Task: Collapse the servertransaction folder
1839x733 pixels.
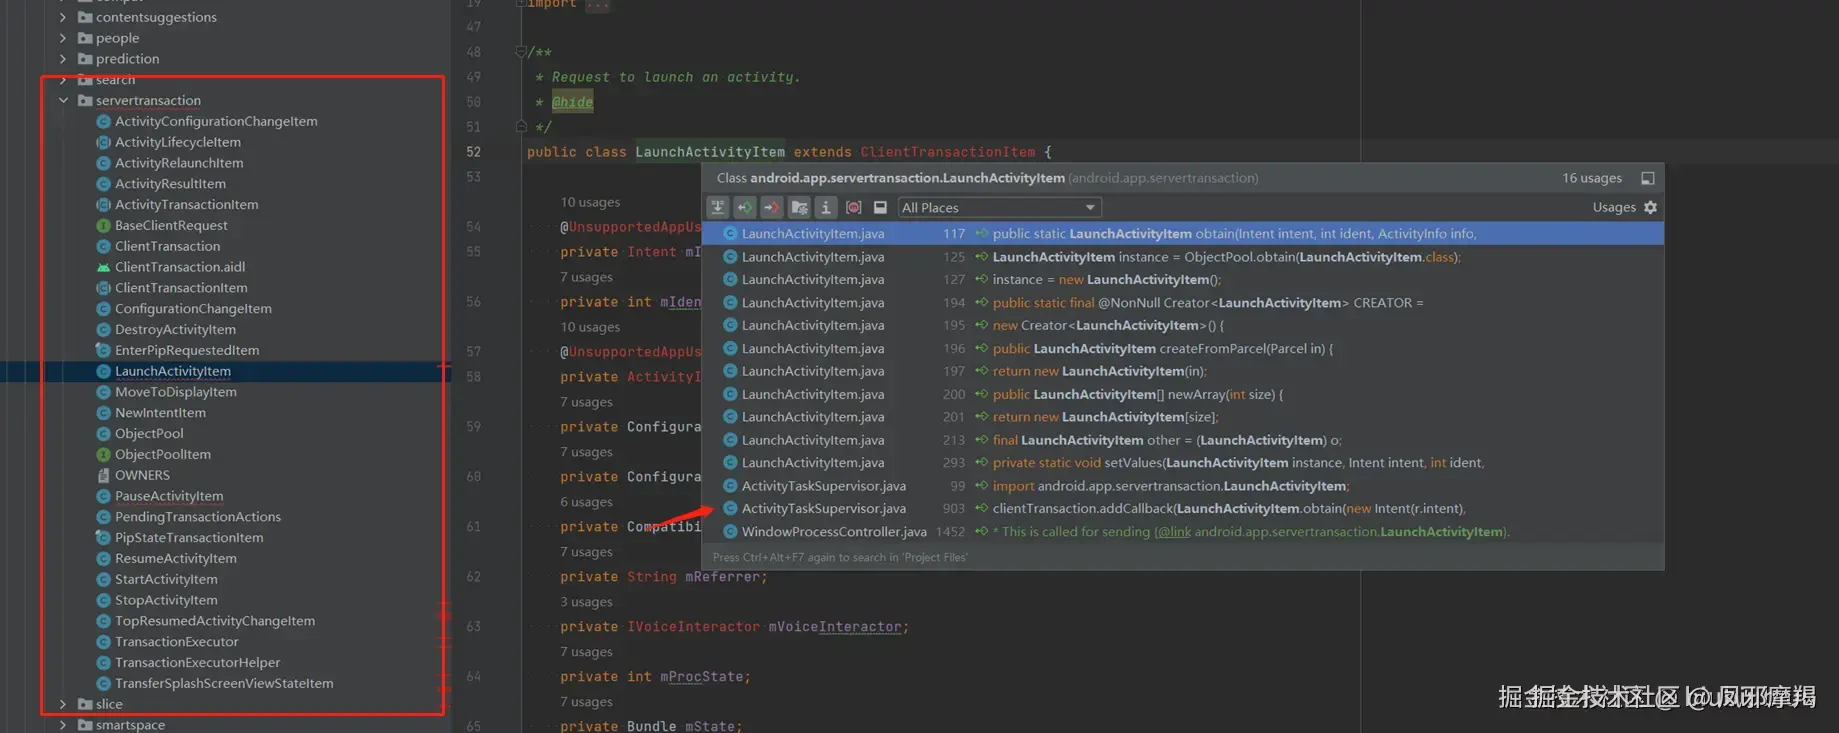Action: pyautogui.click(x=63, y=100)
